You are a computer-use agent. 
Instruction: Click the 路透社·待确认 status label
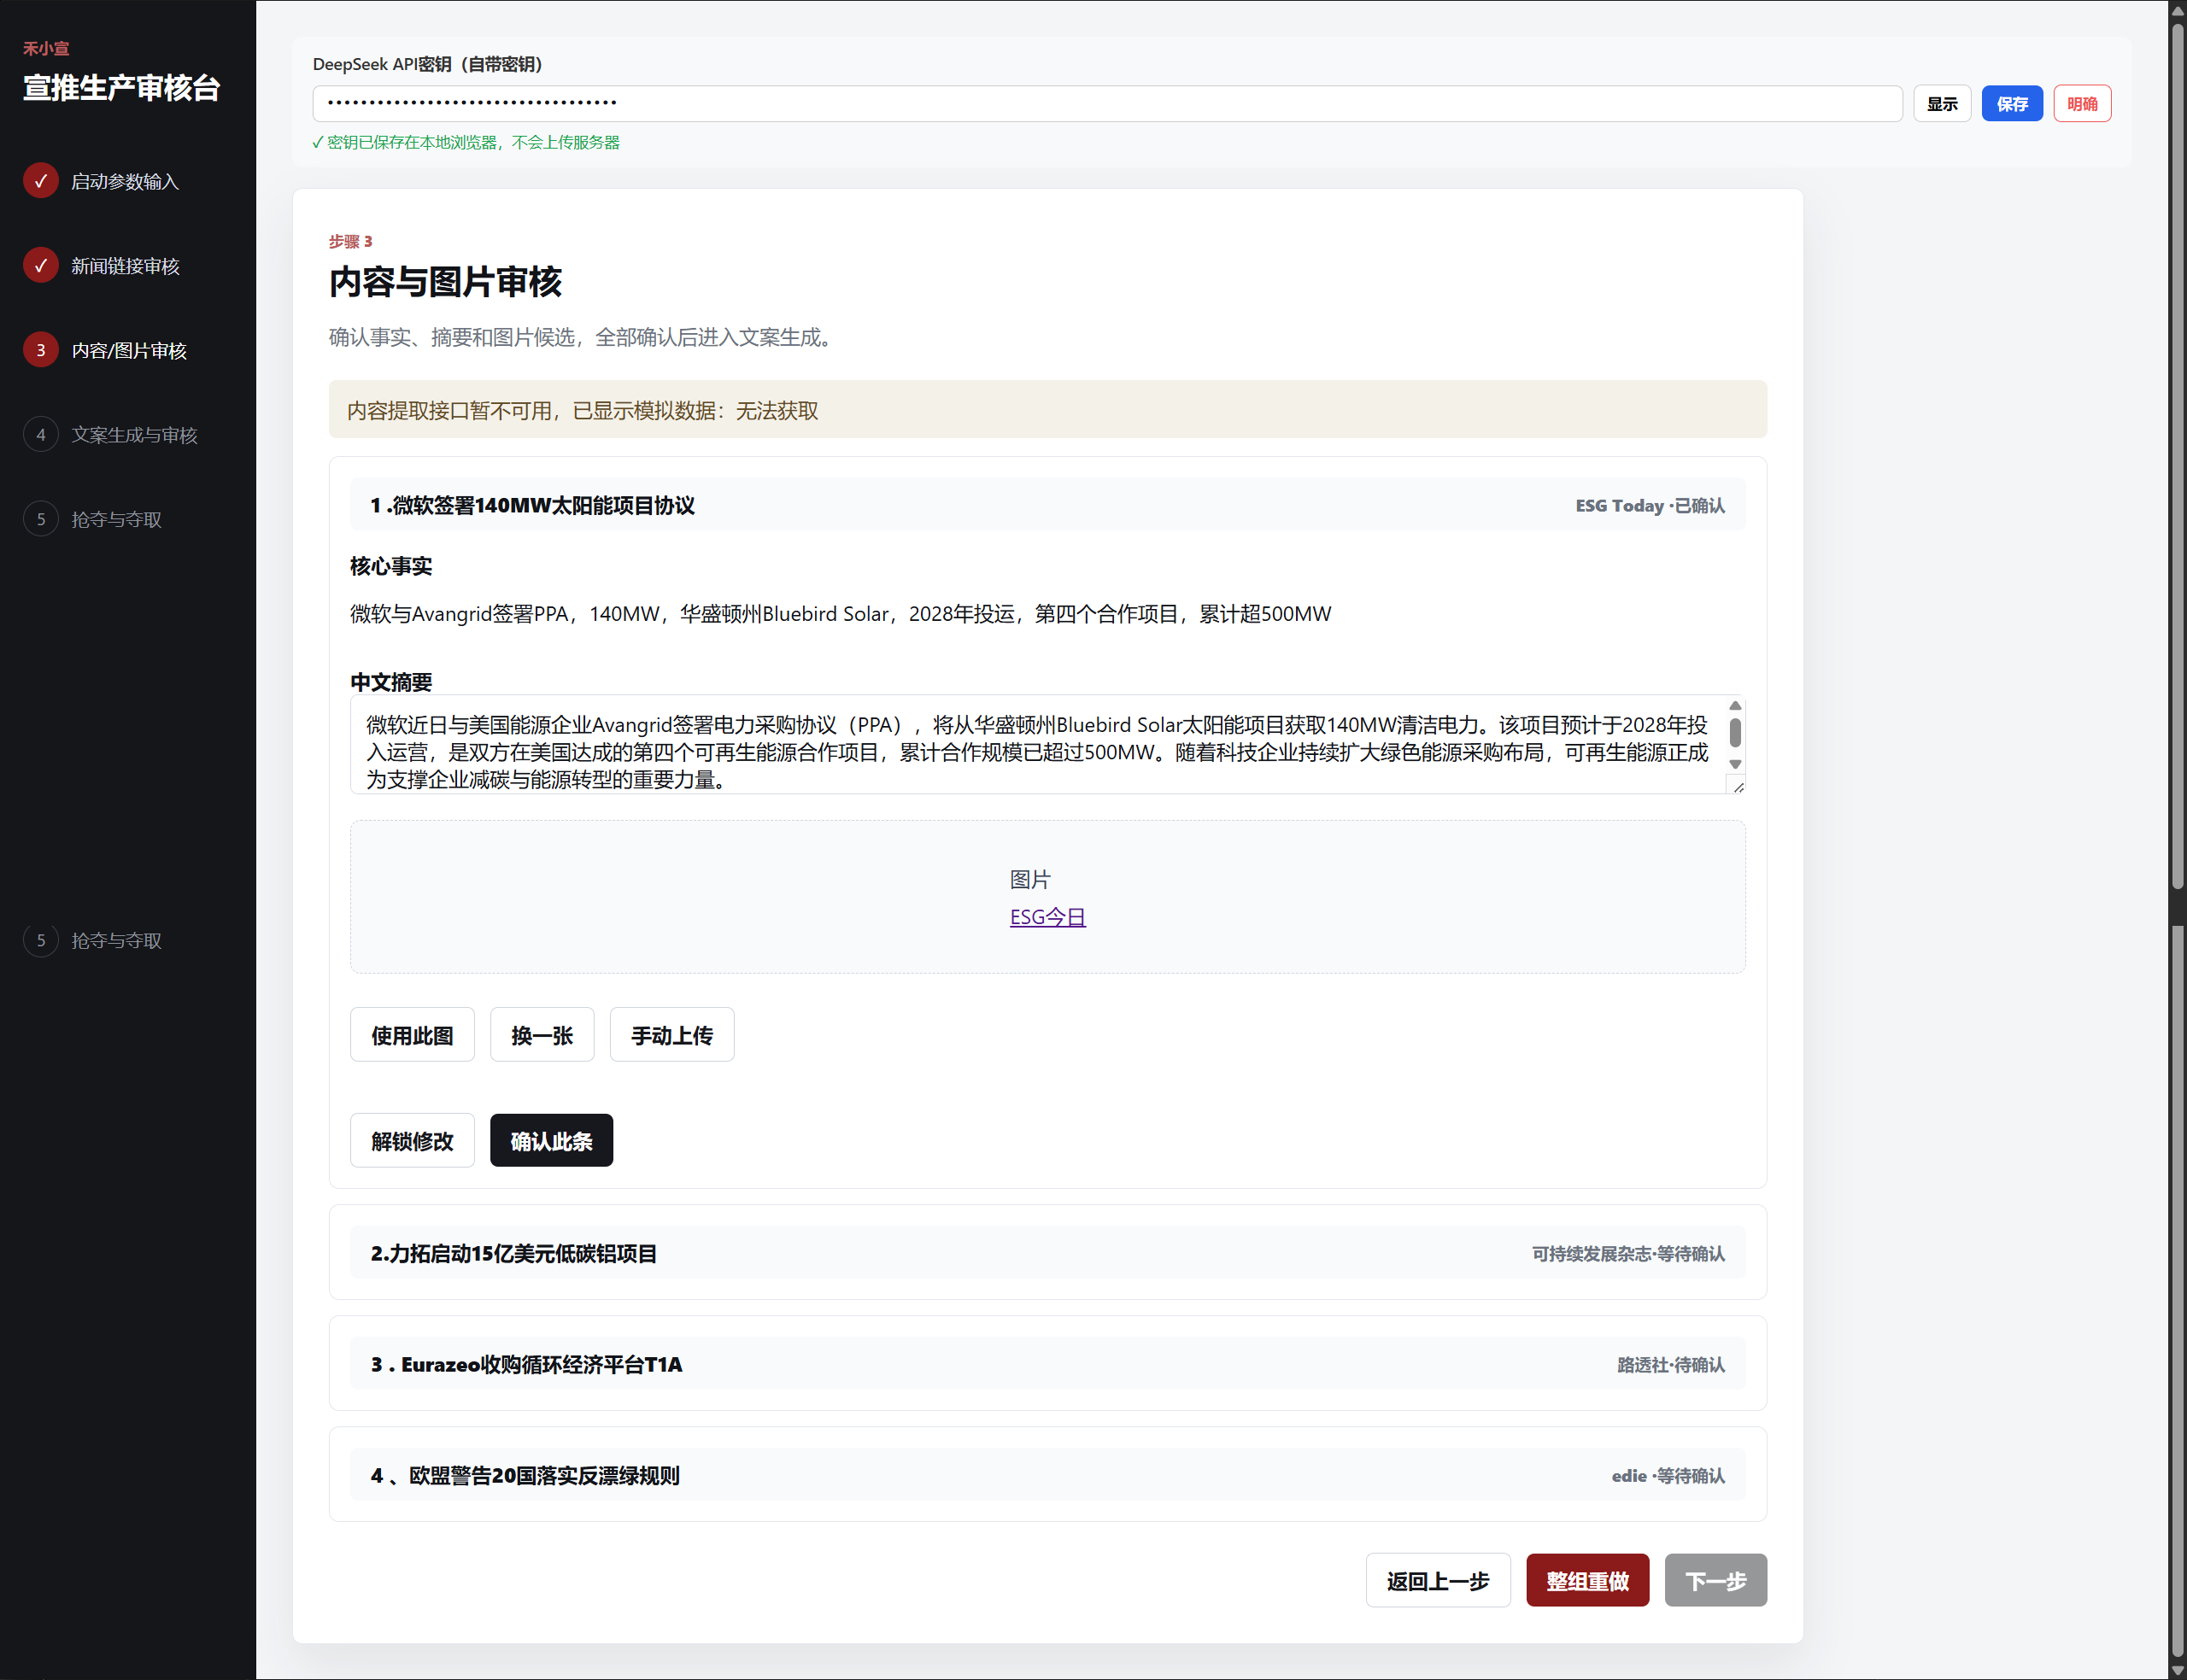pyautogui.click(x=1671, y=1364)
